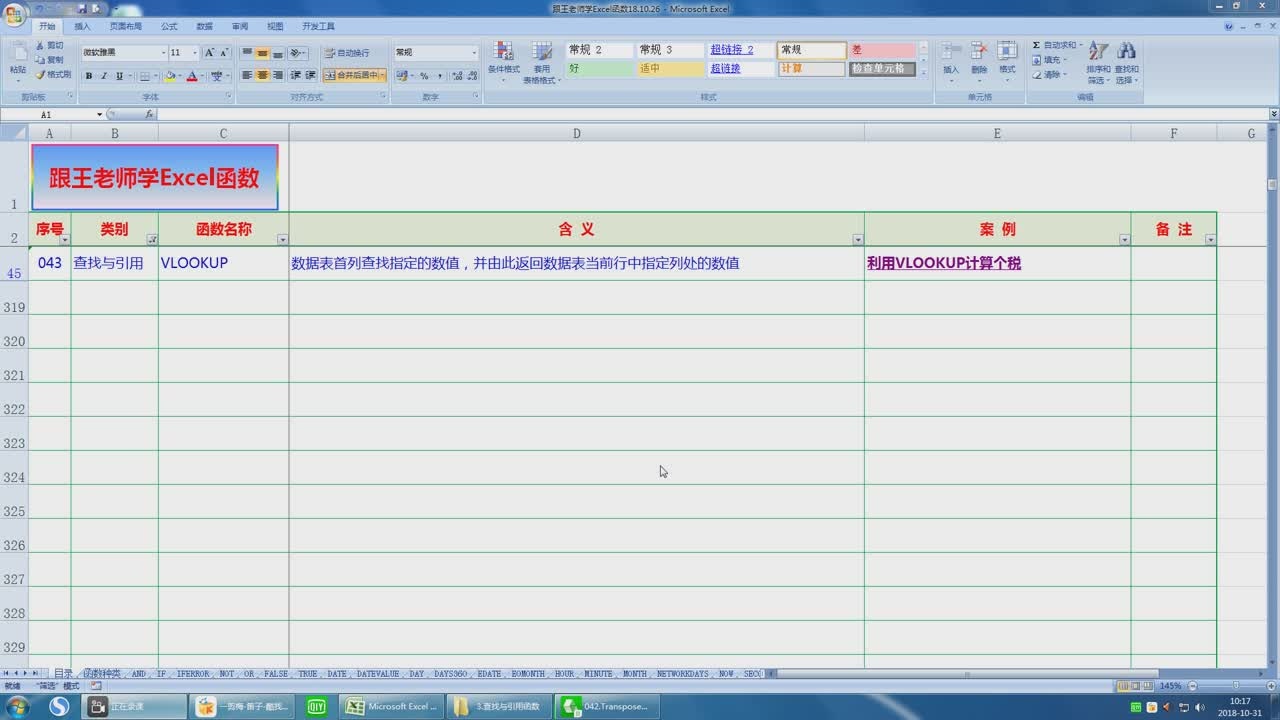
Task: Decrease font size with the shrink-font icon
Action: (x=224, y=52)
